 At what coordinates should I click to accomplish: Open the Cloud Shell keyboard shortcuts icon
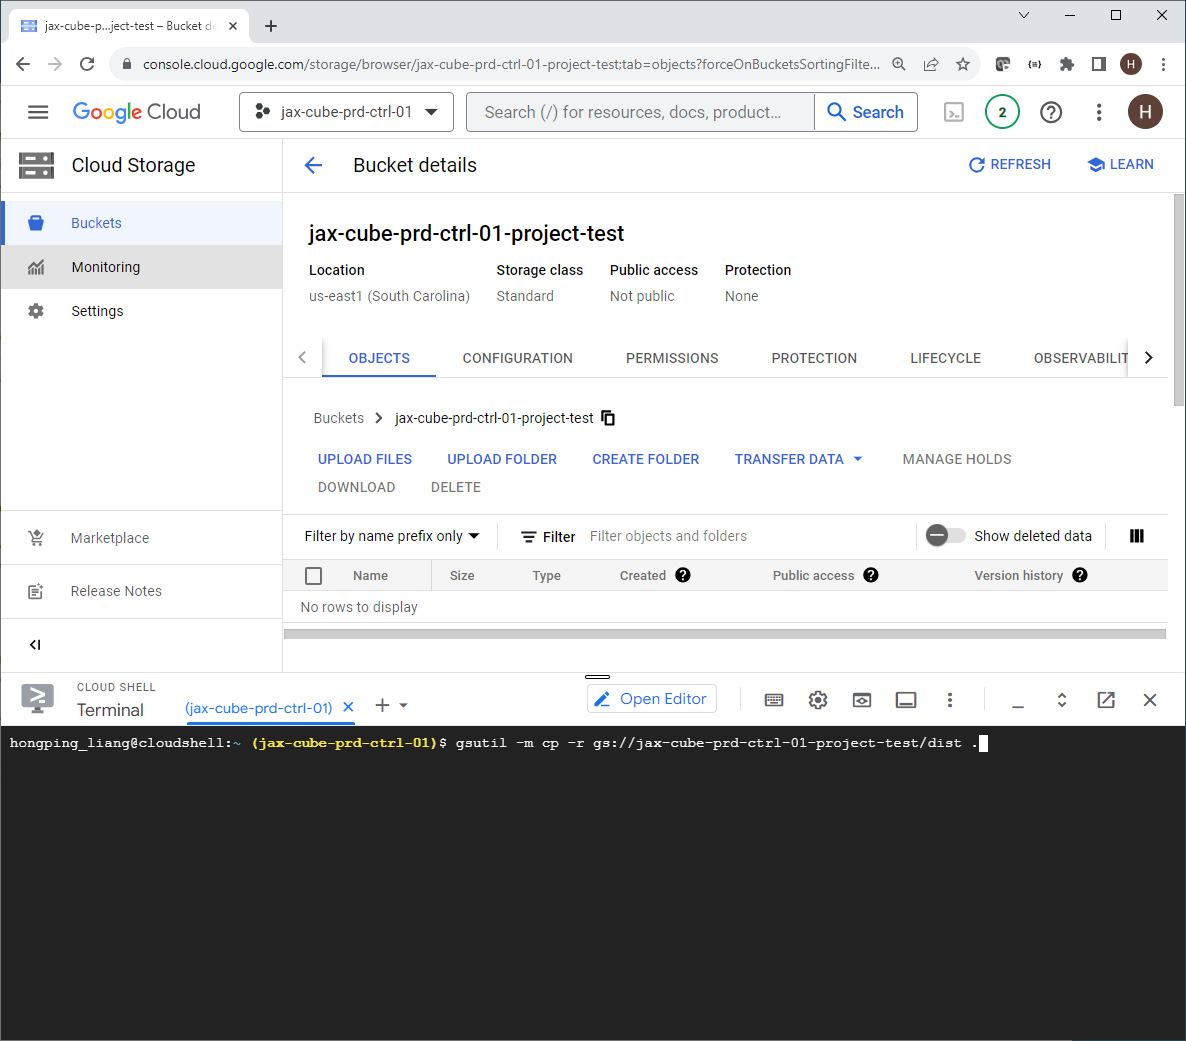774,699
